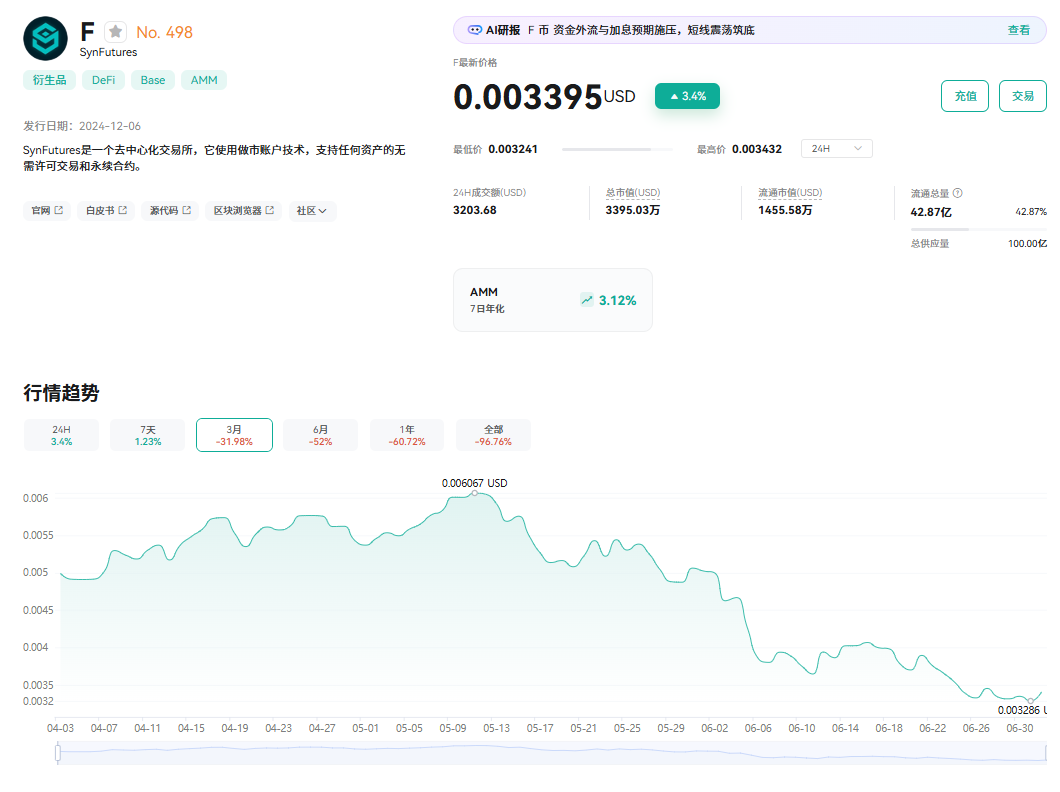Click the 行情趋势 section heading
This screenshot has width=1060, height=792.
coord(61,393)
